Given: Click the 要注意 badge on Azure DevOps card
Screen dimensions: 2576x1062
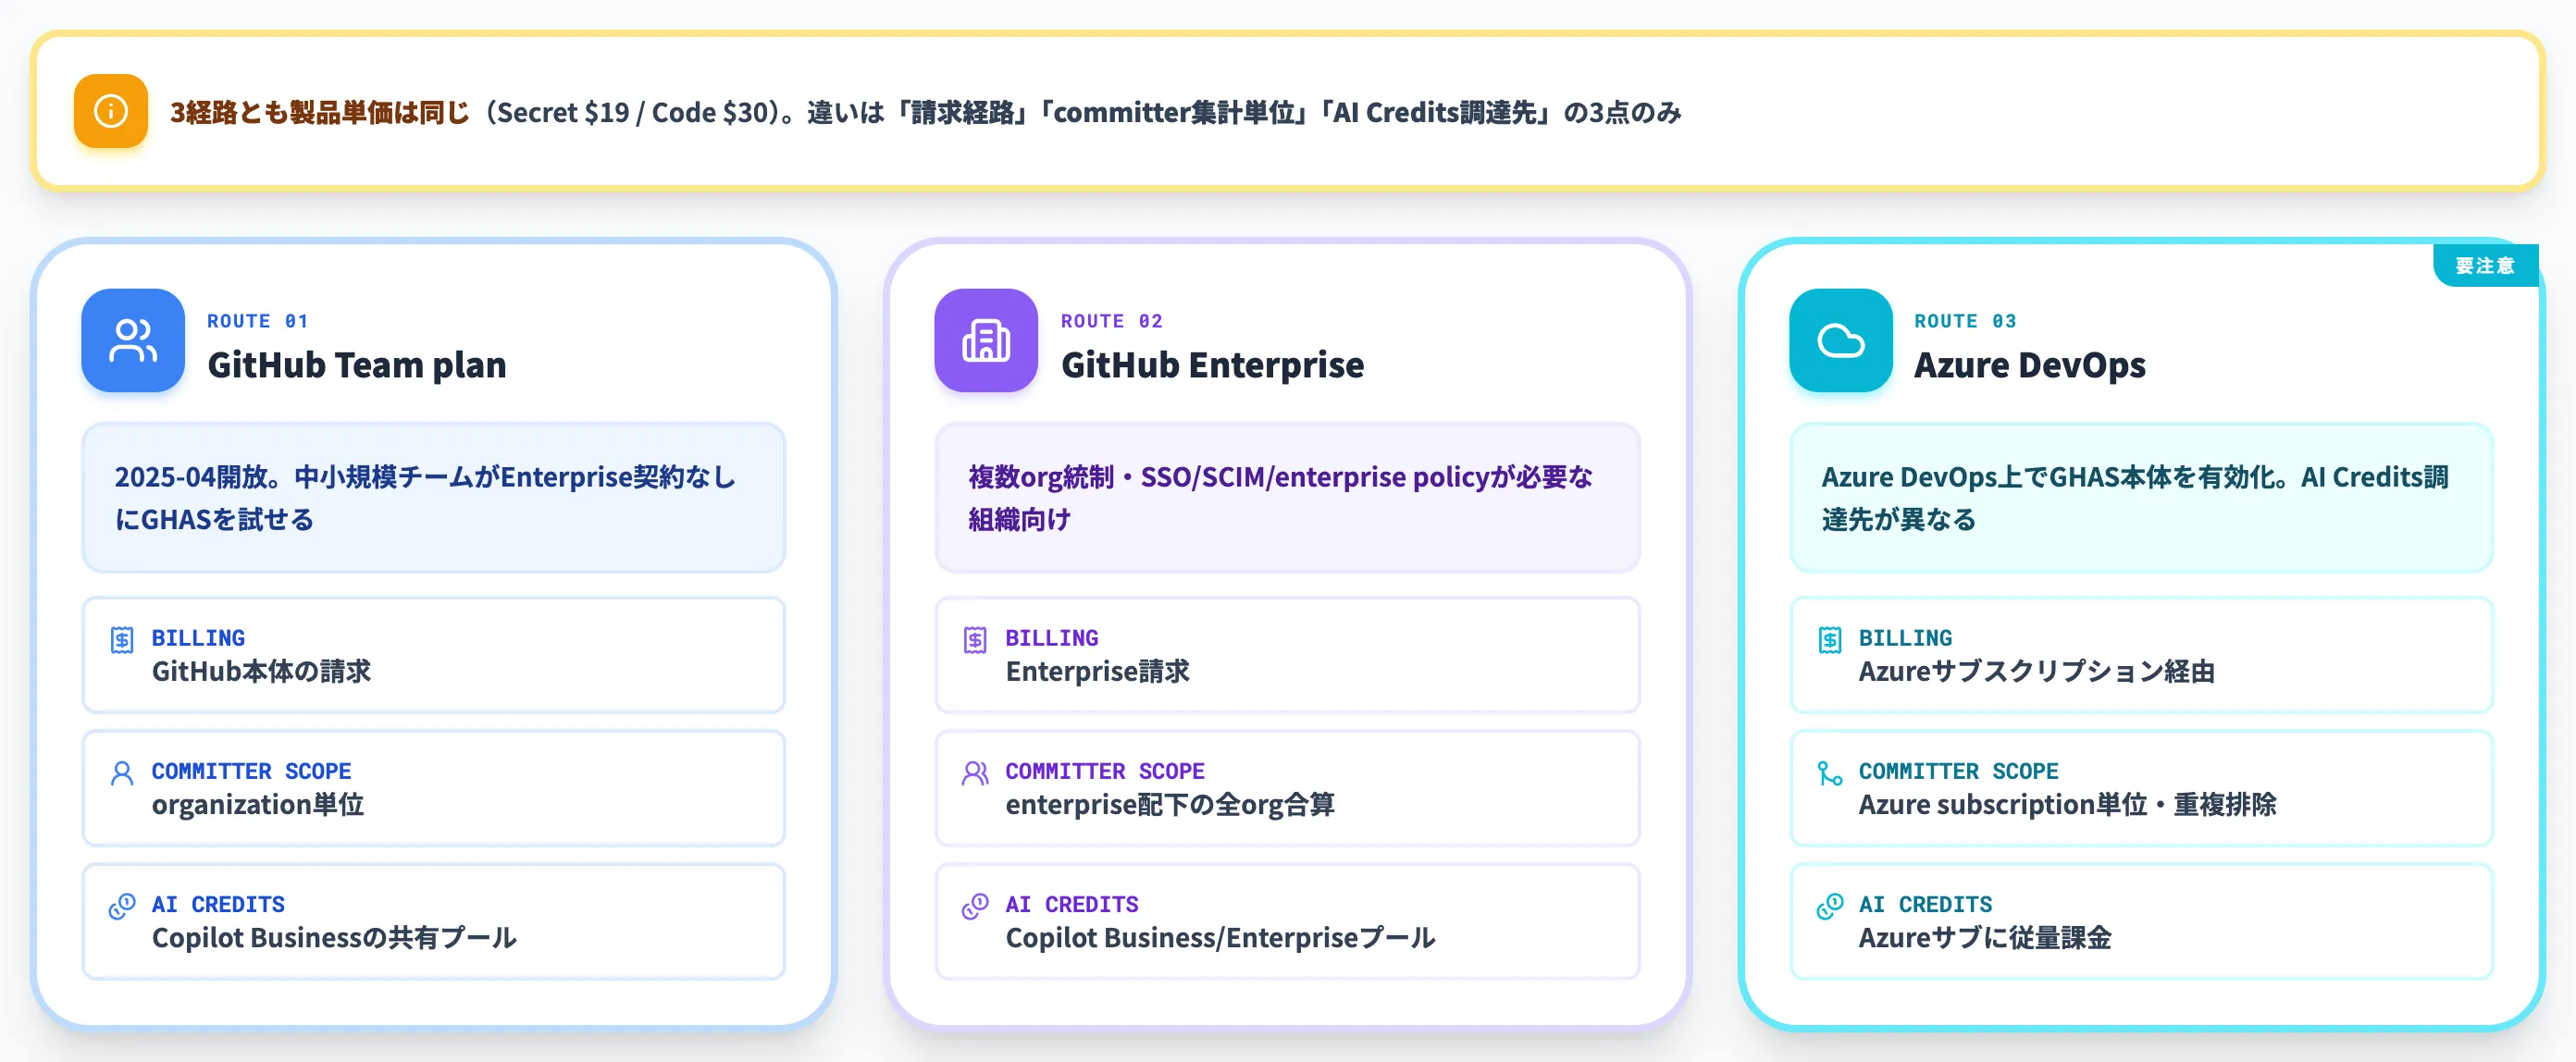Looking at the screenshot, I should pos(2484,265).
